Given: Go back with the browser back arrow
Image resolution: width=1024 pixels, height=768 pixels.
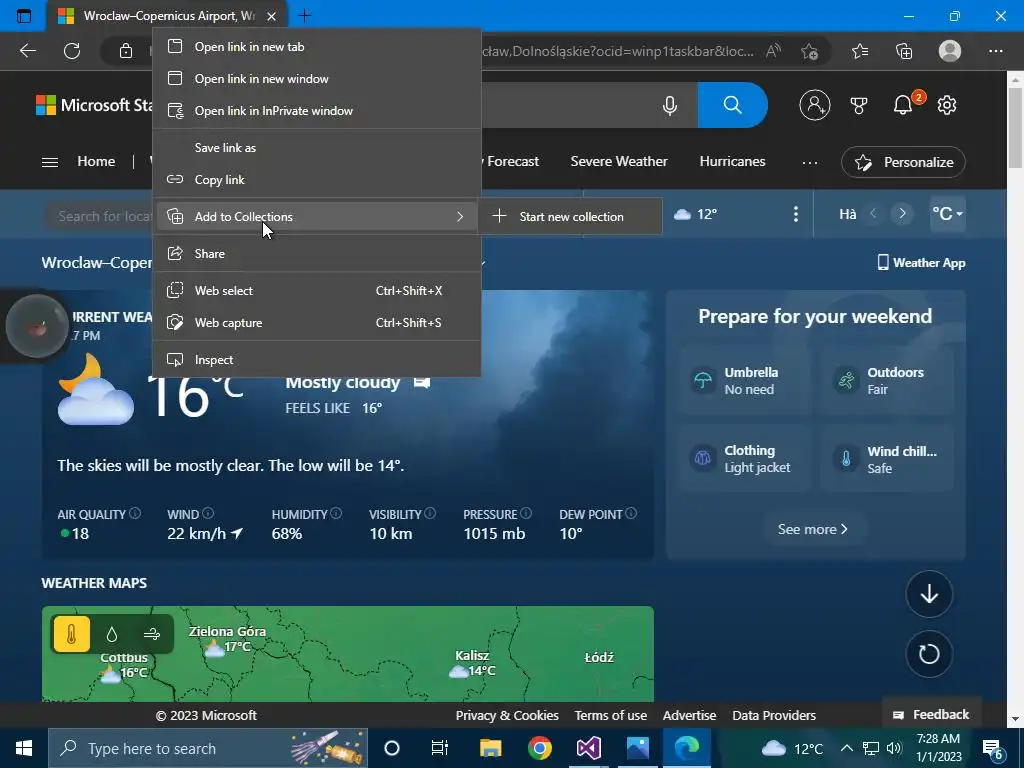Looking at the screenshot, I should point(27,51).
